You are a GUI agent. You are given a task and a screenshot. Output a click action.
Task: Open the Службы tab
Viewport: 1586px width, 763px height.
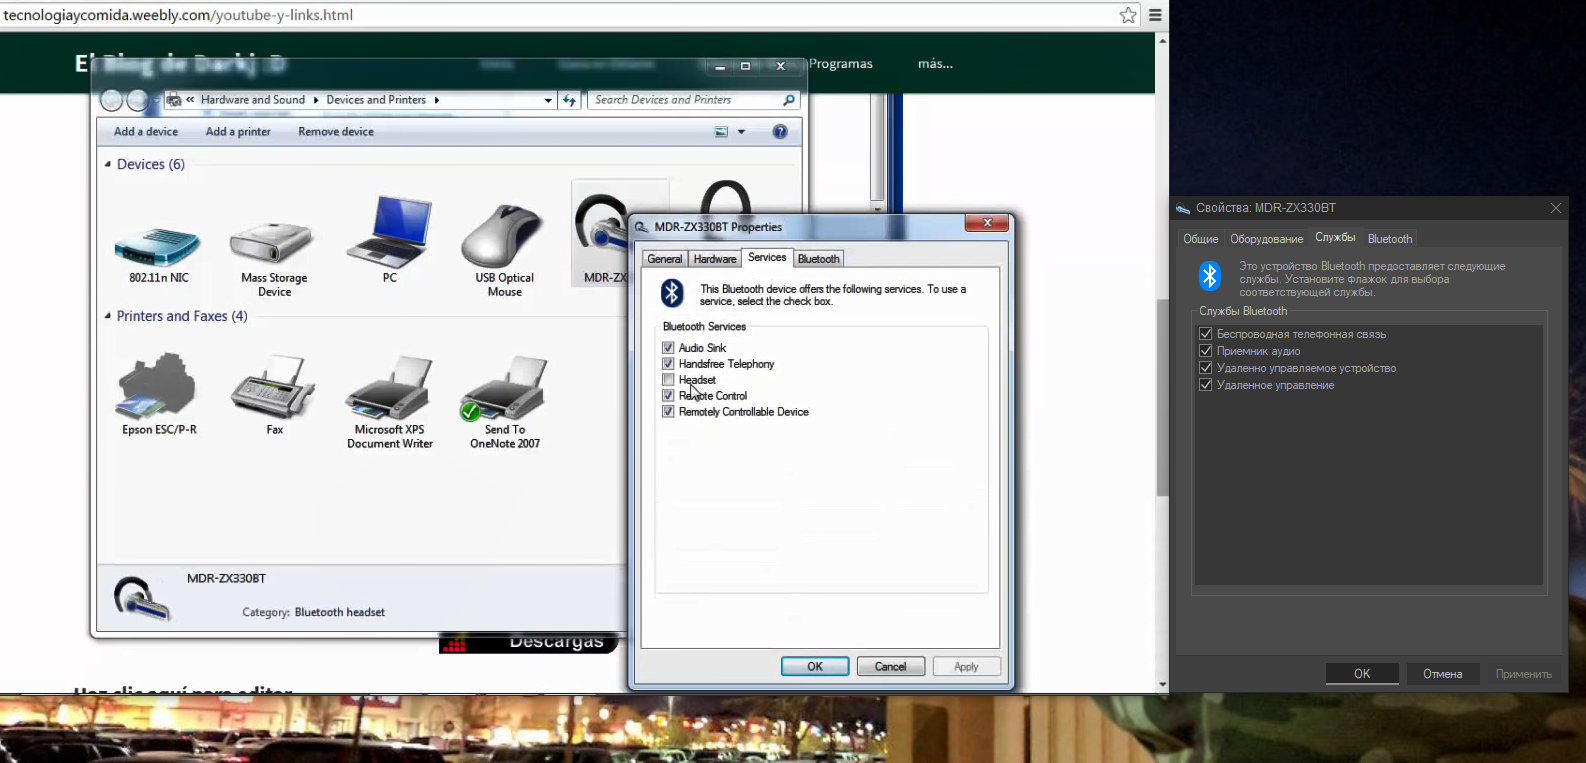pos(1335,238)
